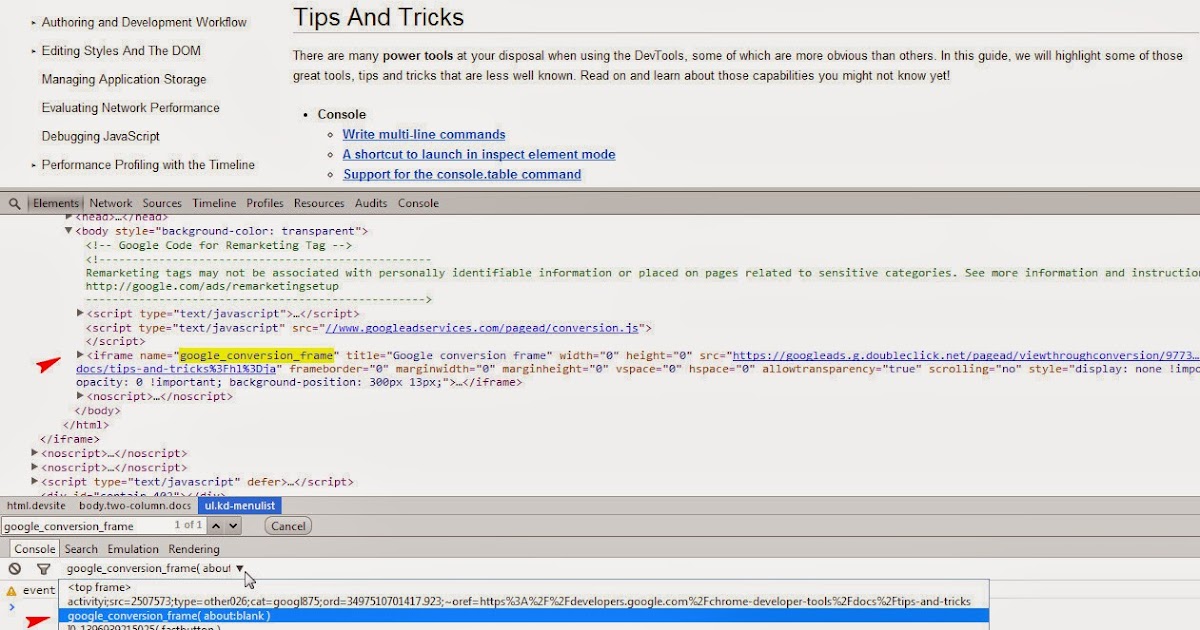
Task: Expand the script defer node
Action: (36, 481)
